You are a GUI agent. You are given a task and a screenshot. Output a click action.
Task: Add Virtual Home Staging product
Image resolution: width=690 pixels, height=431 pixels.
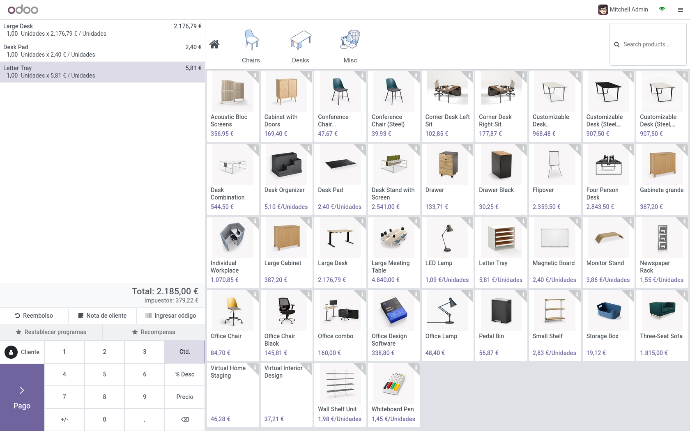pos(233,395)
